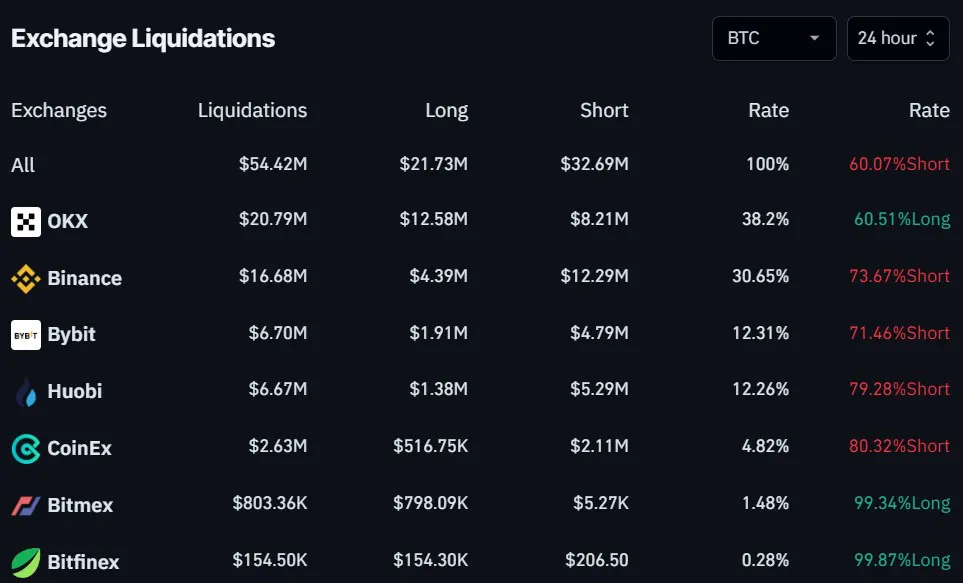Viewport: 963px width, 583px height.
Task: Click the Binance logo icon
Action: tap(26, 279)
